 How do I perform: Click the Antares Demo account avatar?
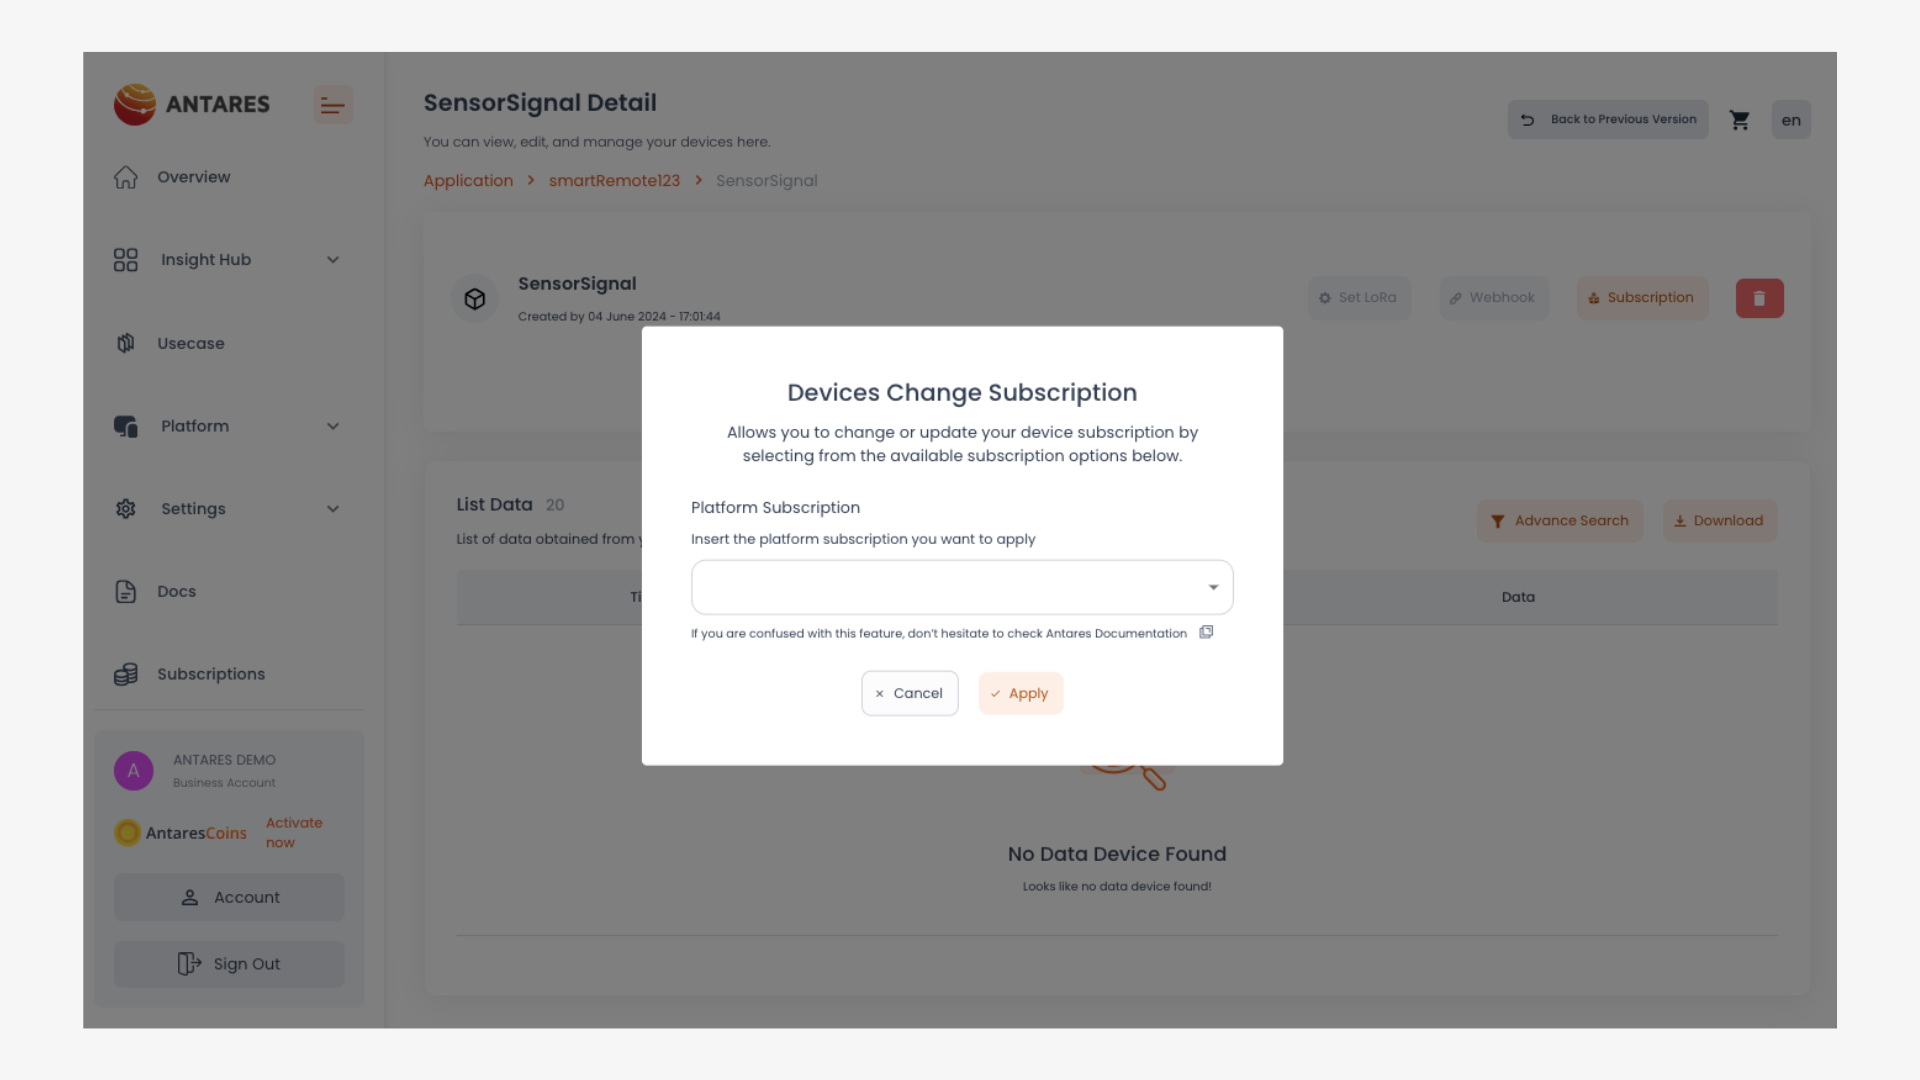click(x=134, y=771)
